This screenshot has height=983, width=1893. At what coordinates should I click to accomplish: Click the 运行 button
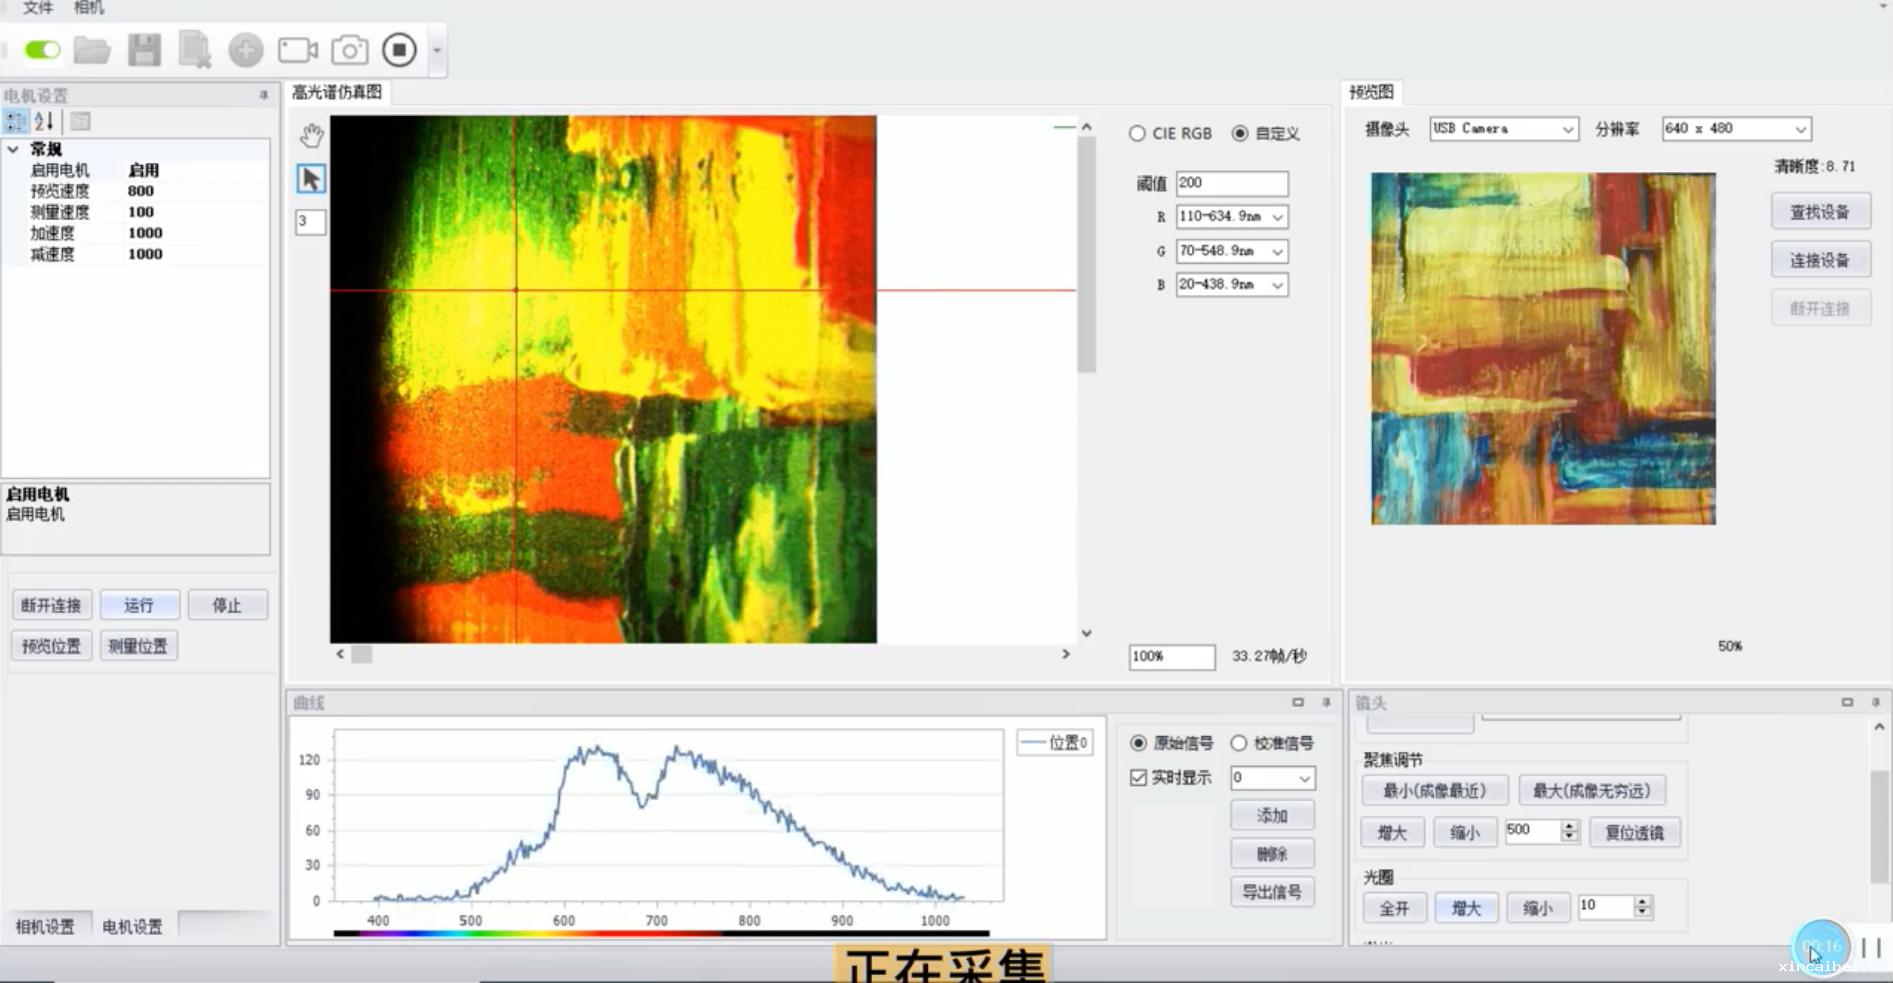pyautogui.click(x=139, y=605)
